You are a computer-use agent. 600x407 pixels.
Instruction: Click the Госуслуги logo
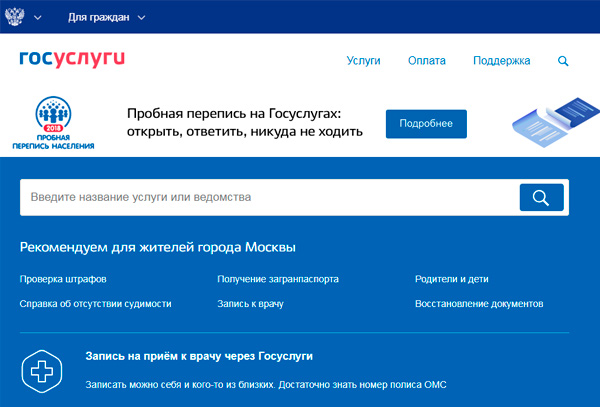pyautogui.click(x=72, y=60)
